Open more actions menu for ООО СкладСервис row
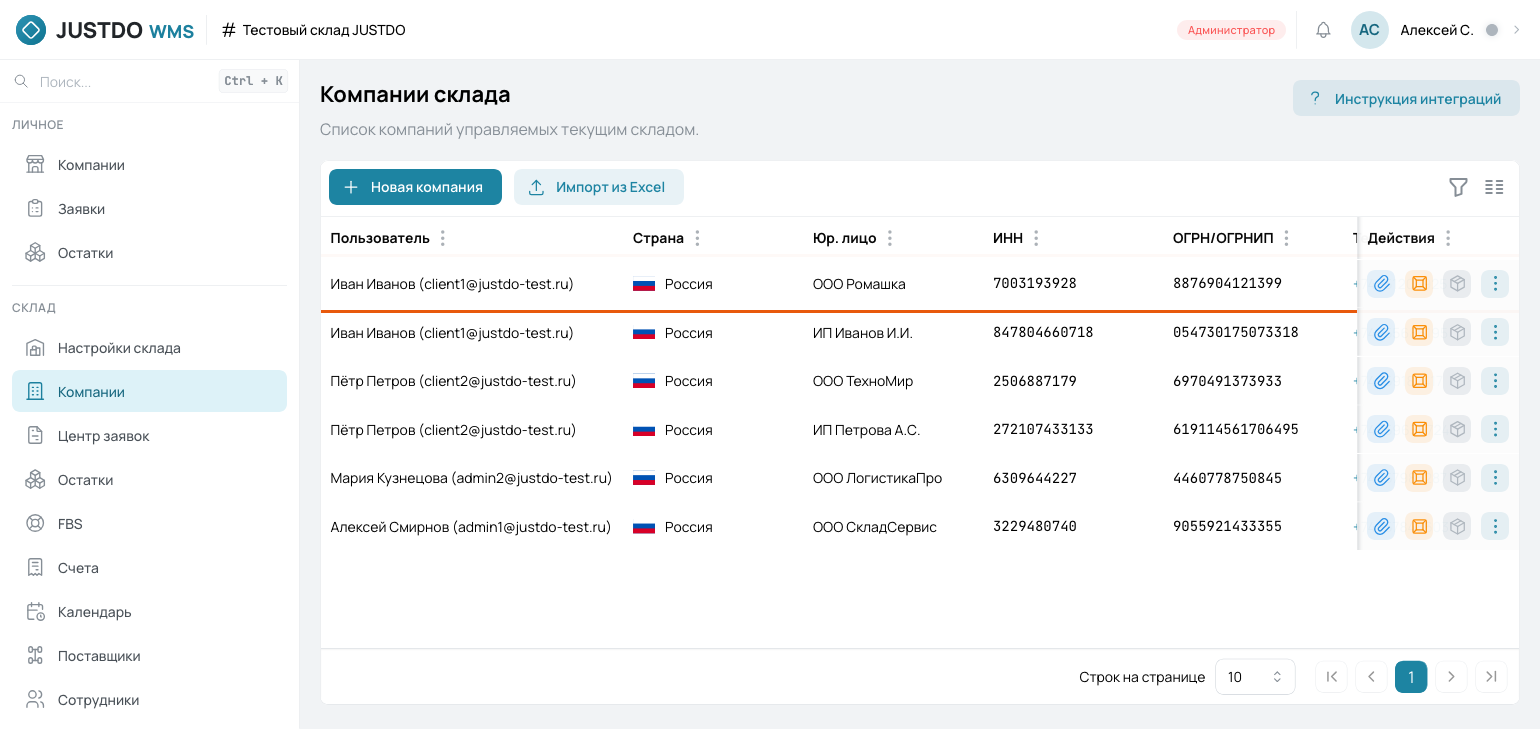The image size is (1540, 729). [x=1495, y=526]
